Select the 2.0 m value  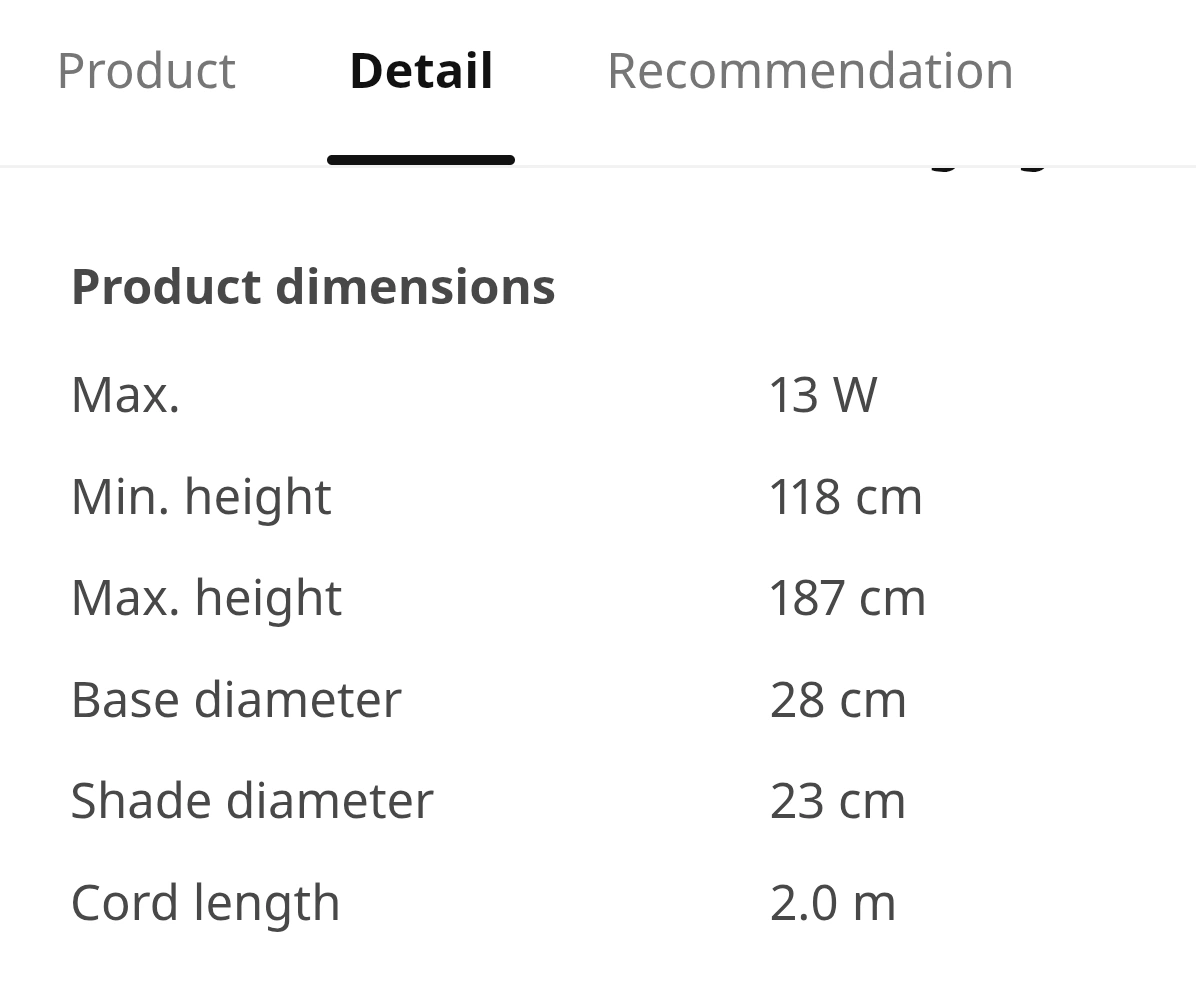pyautogui.click(x=833, y=902)
